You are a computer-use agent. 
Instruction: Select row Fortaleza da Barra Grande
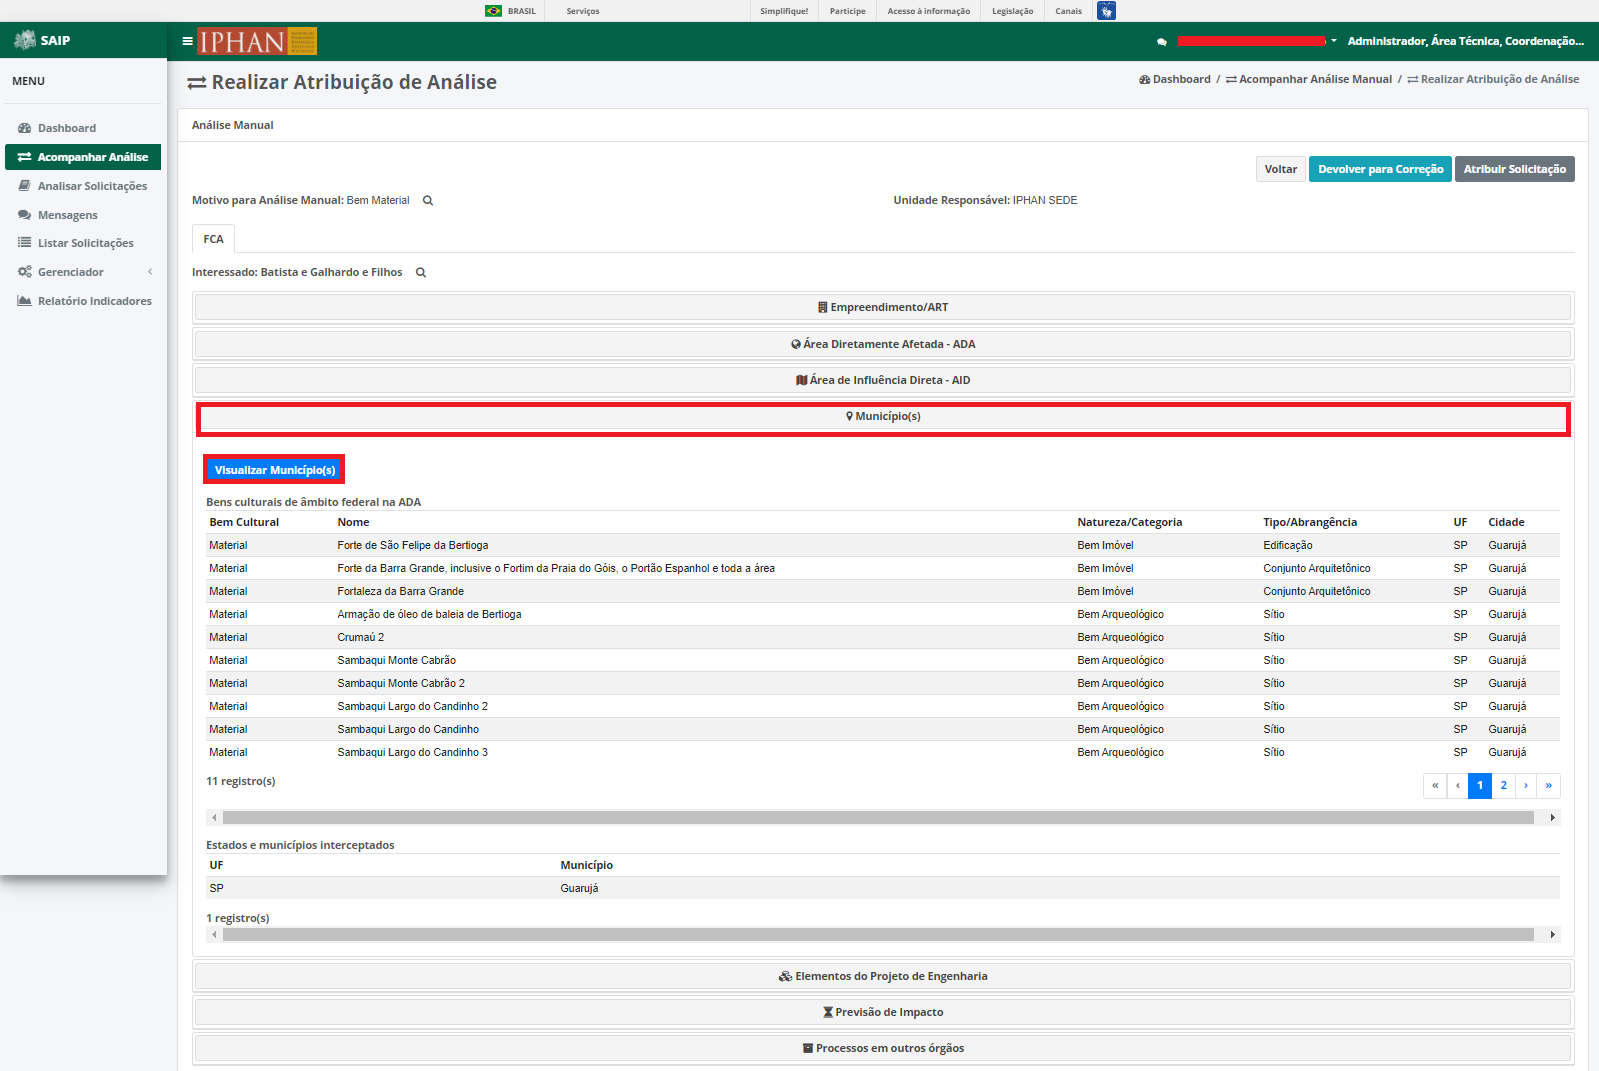point(883,591)
